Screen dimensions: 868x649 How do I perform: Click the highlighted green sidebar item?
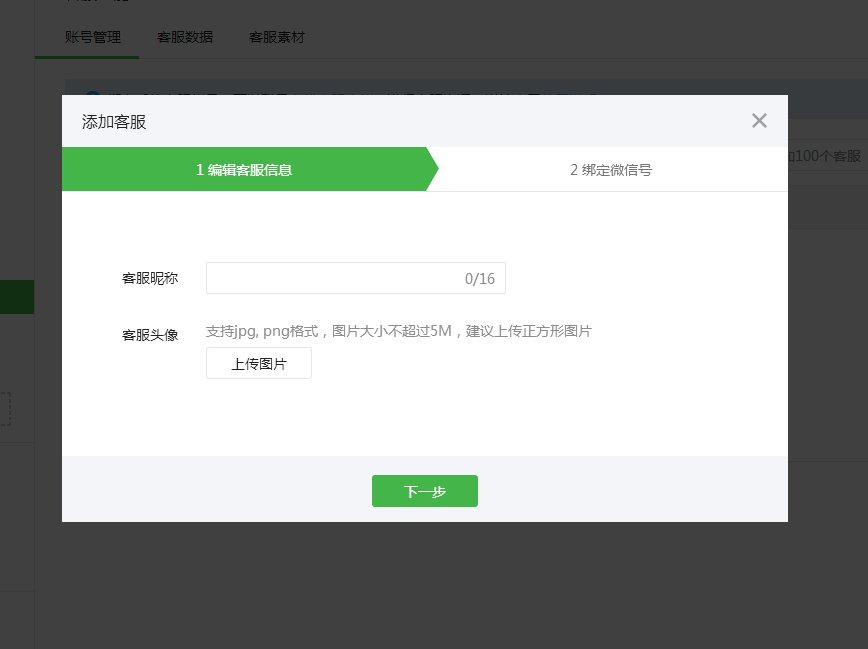[x=14, y=296]
